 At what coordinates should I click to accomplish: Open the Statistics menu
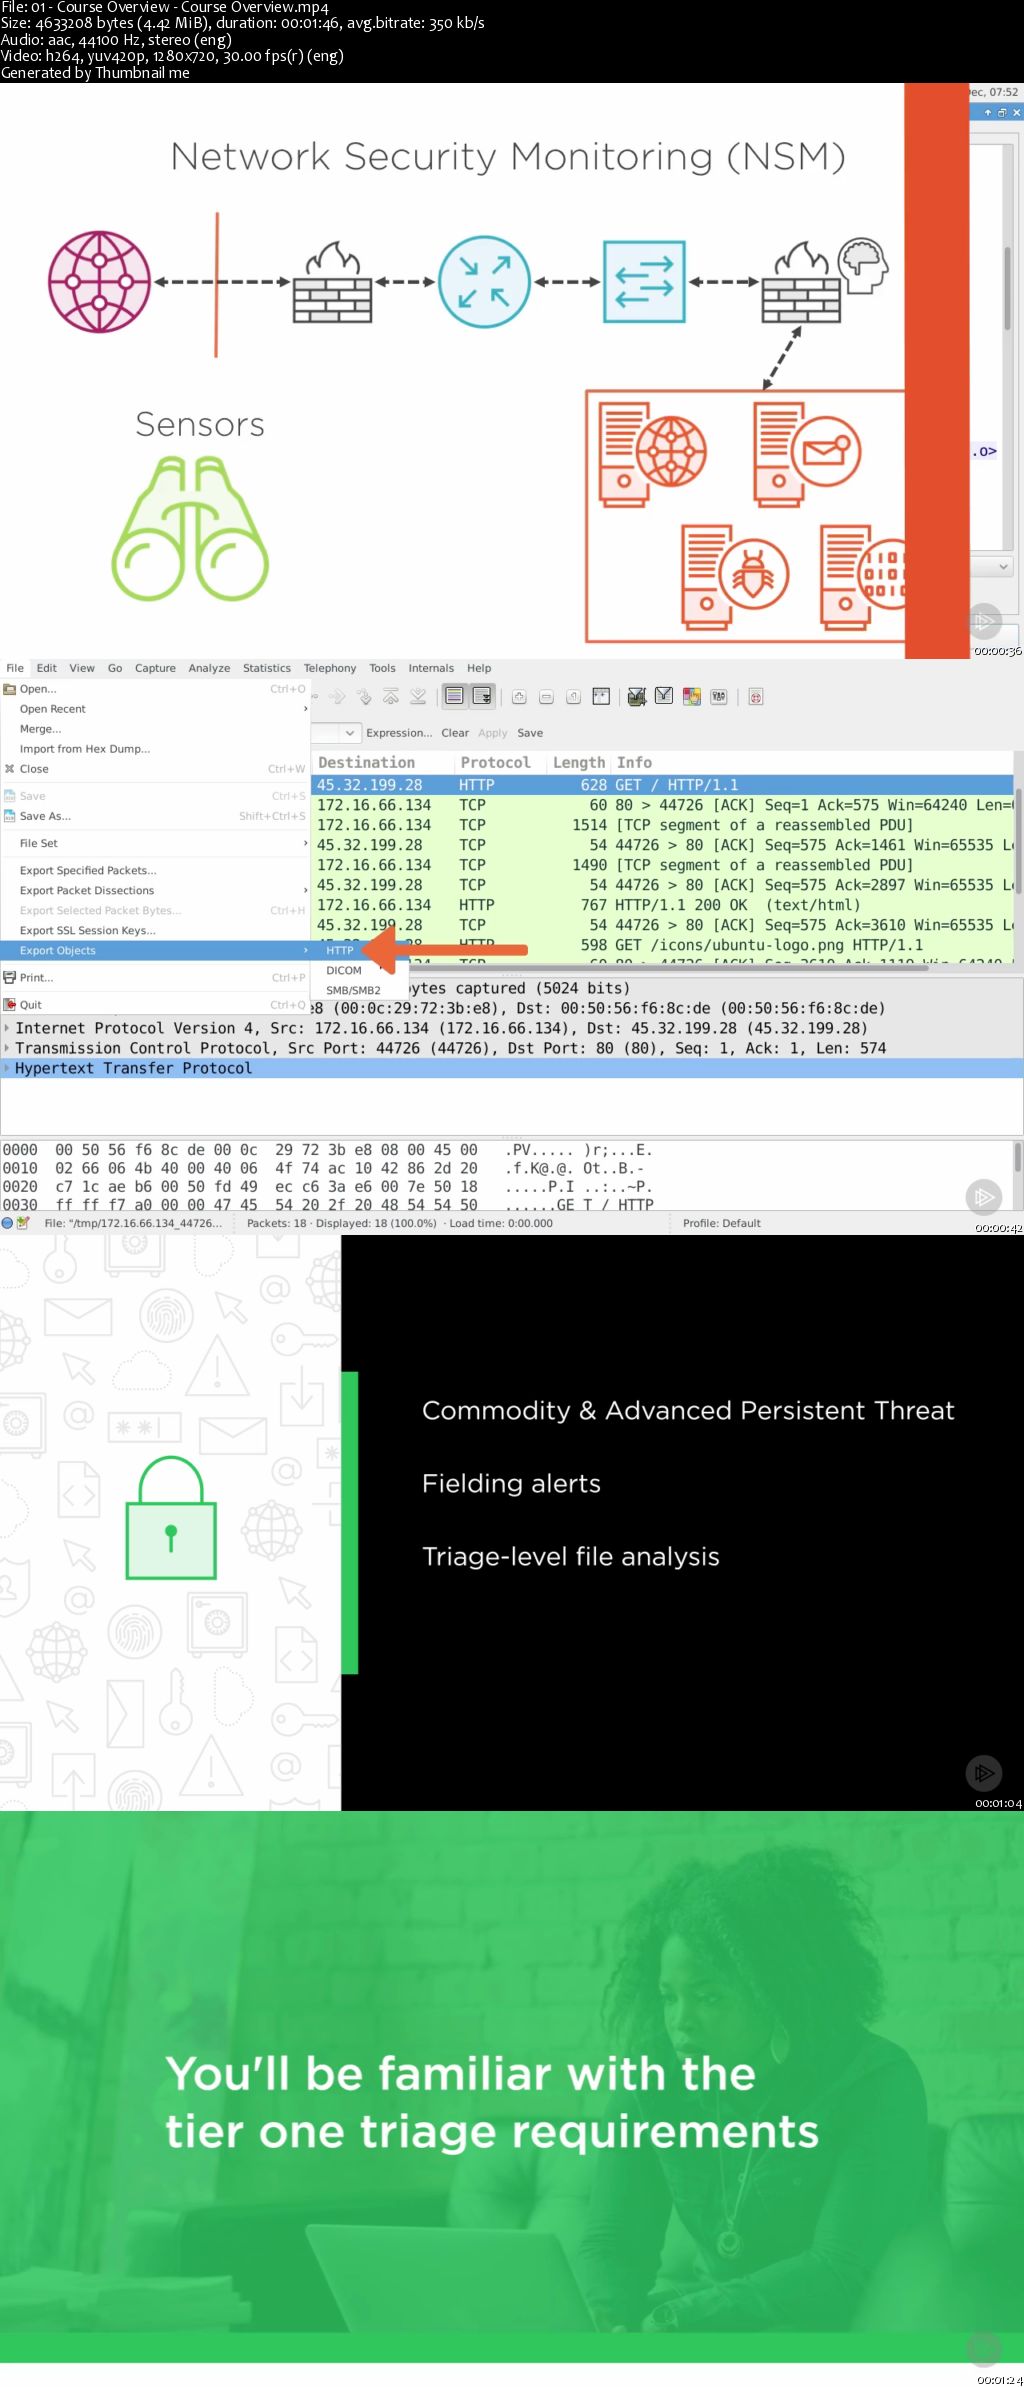tap(267, 668)
